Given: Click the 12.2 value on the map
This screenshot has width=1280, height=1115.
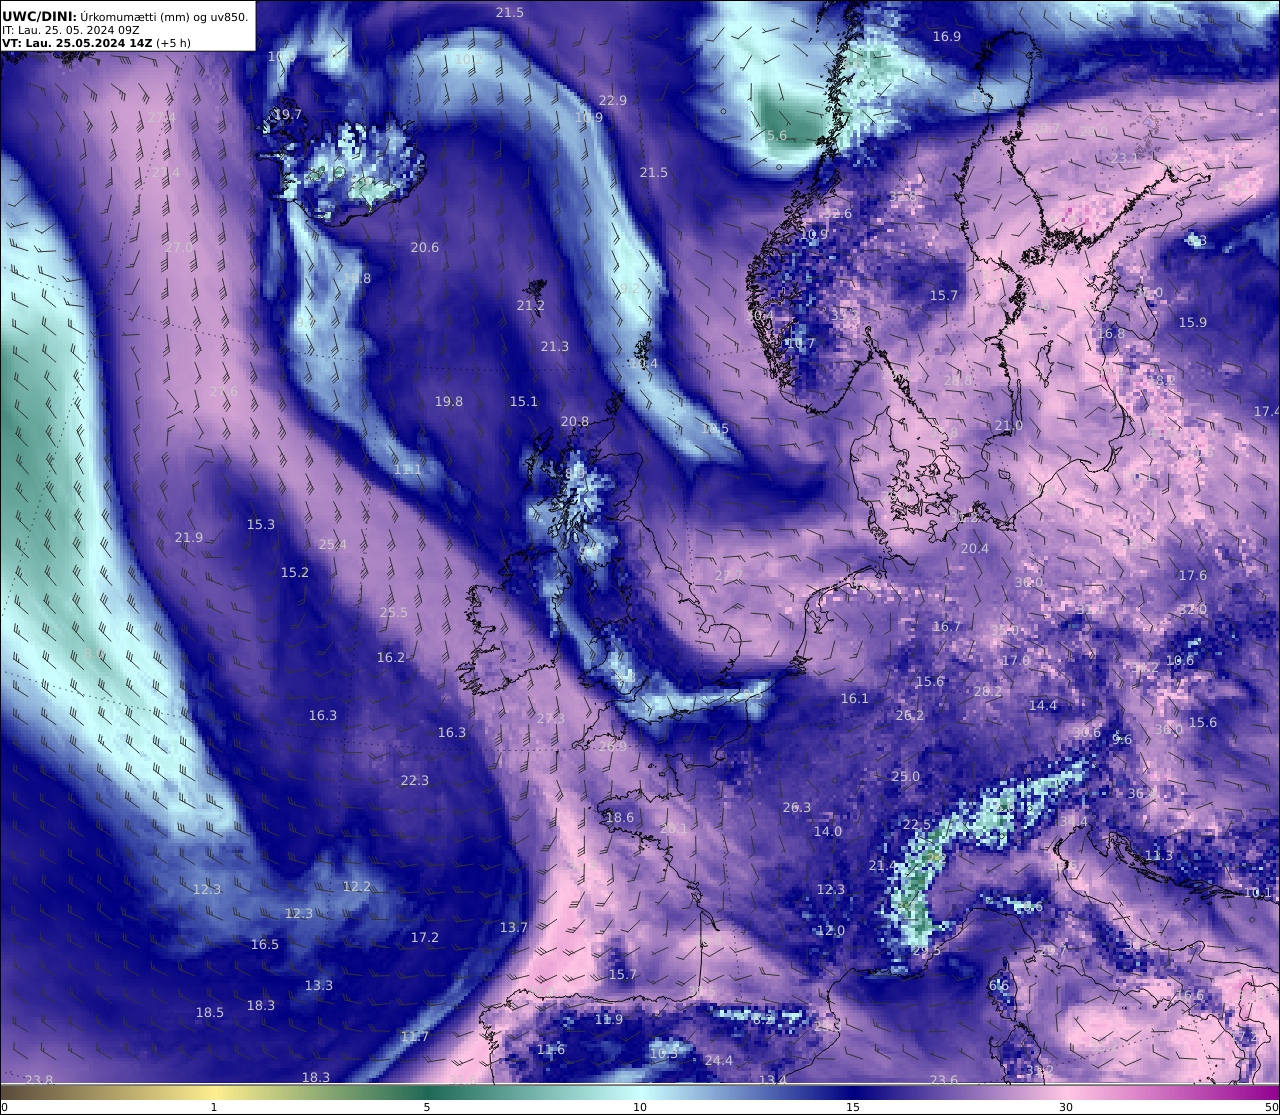Looking at the screenshot, I should pos(357,886).
